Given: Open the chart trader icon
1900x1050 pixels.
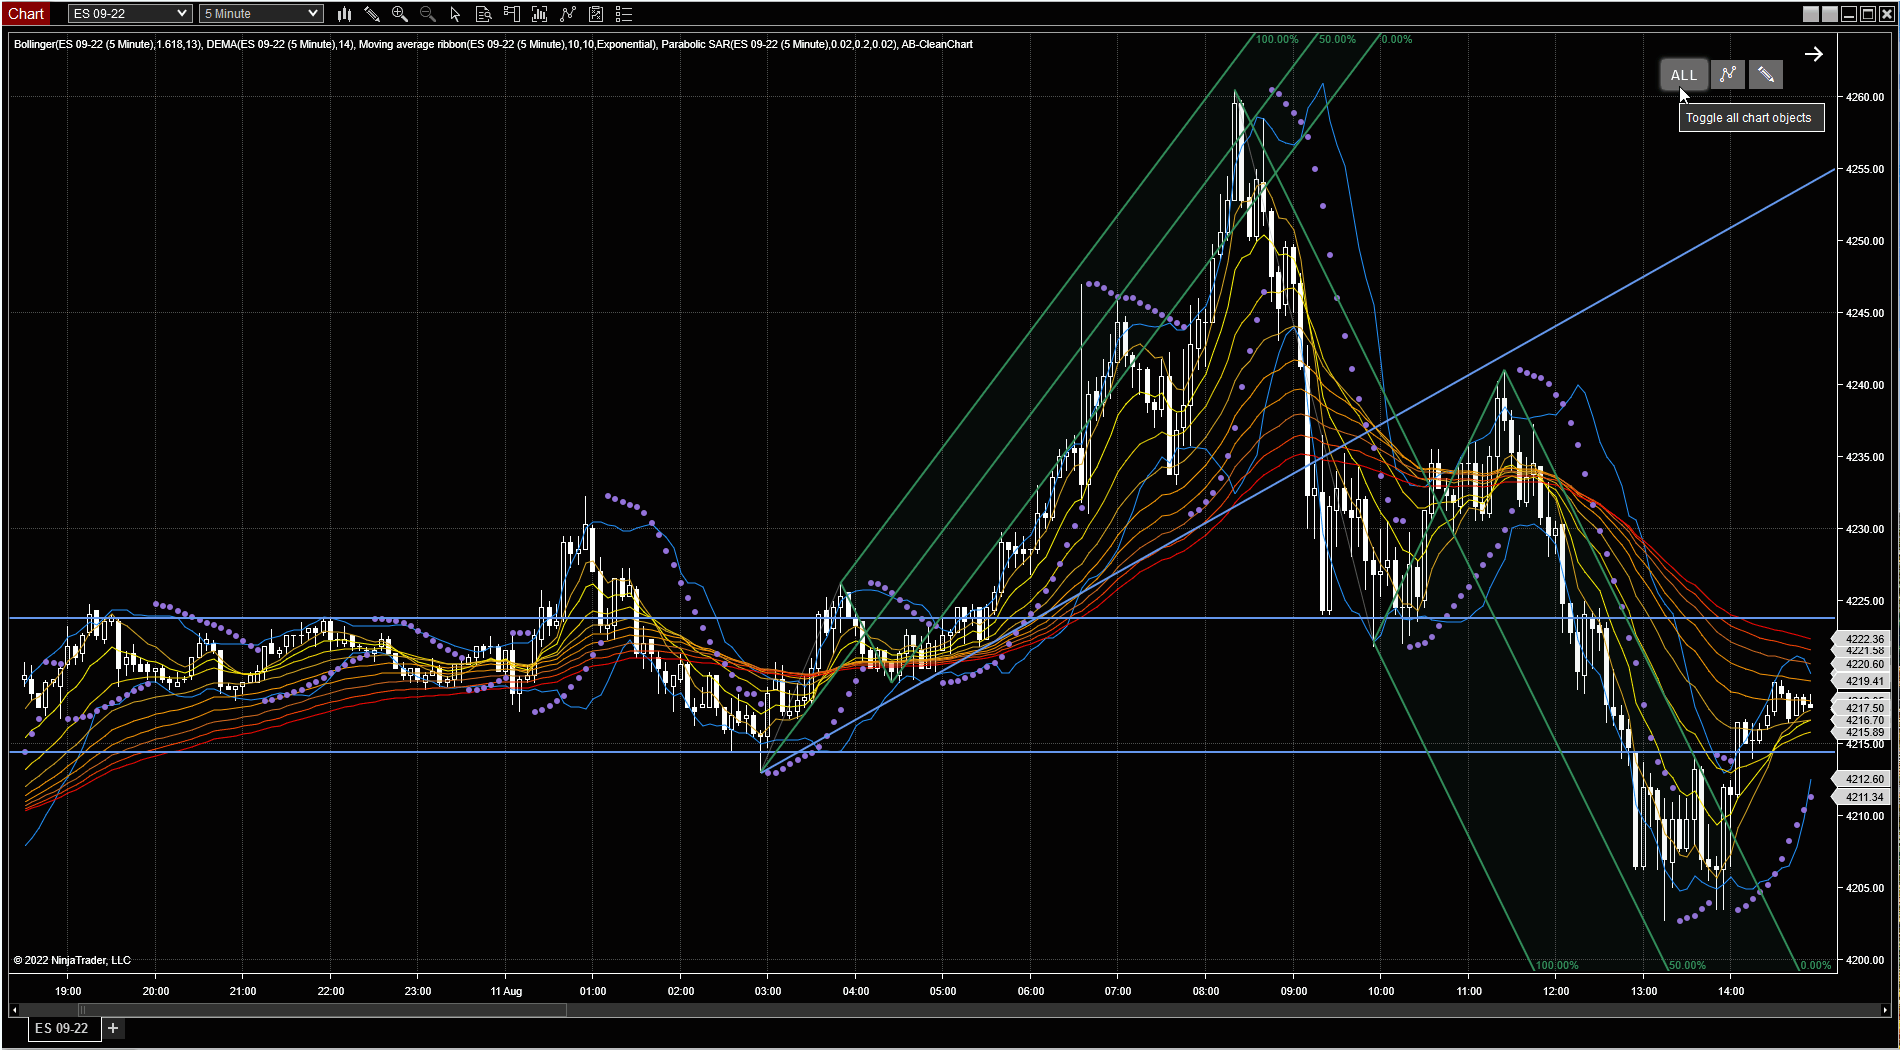Looking at the screenshot, I should coord(512,14).
